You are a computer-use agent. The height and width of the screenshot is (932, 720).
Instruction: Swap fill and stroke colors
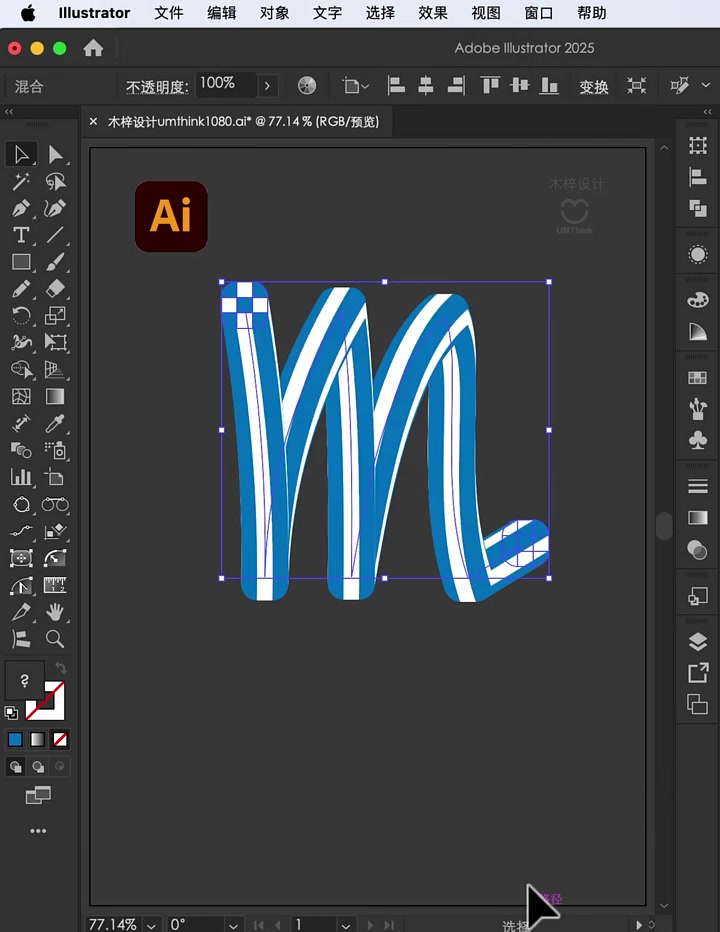61,667
